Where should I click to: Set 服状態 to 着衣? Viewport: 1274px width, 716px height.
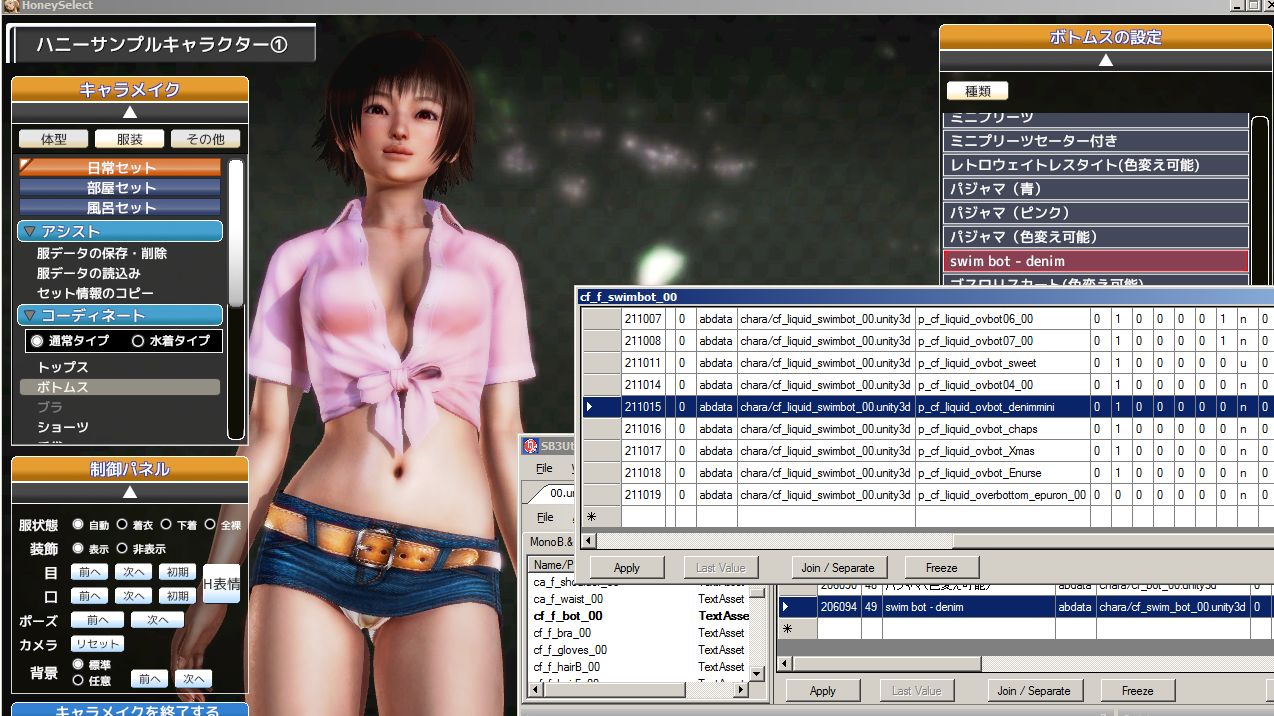pyautogui.click(x=122, y=524)
